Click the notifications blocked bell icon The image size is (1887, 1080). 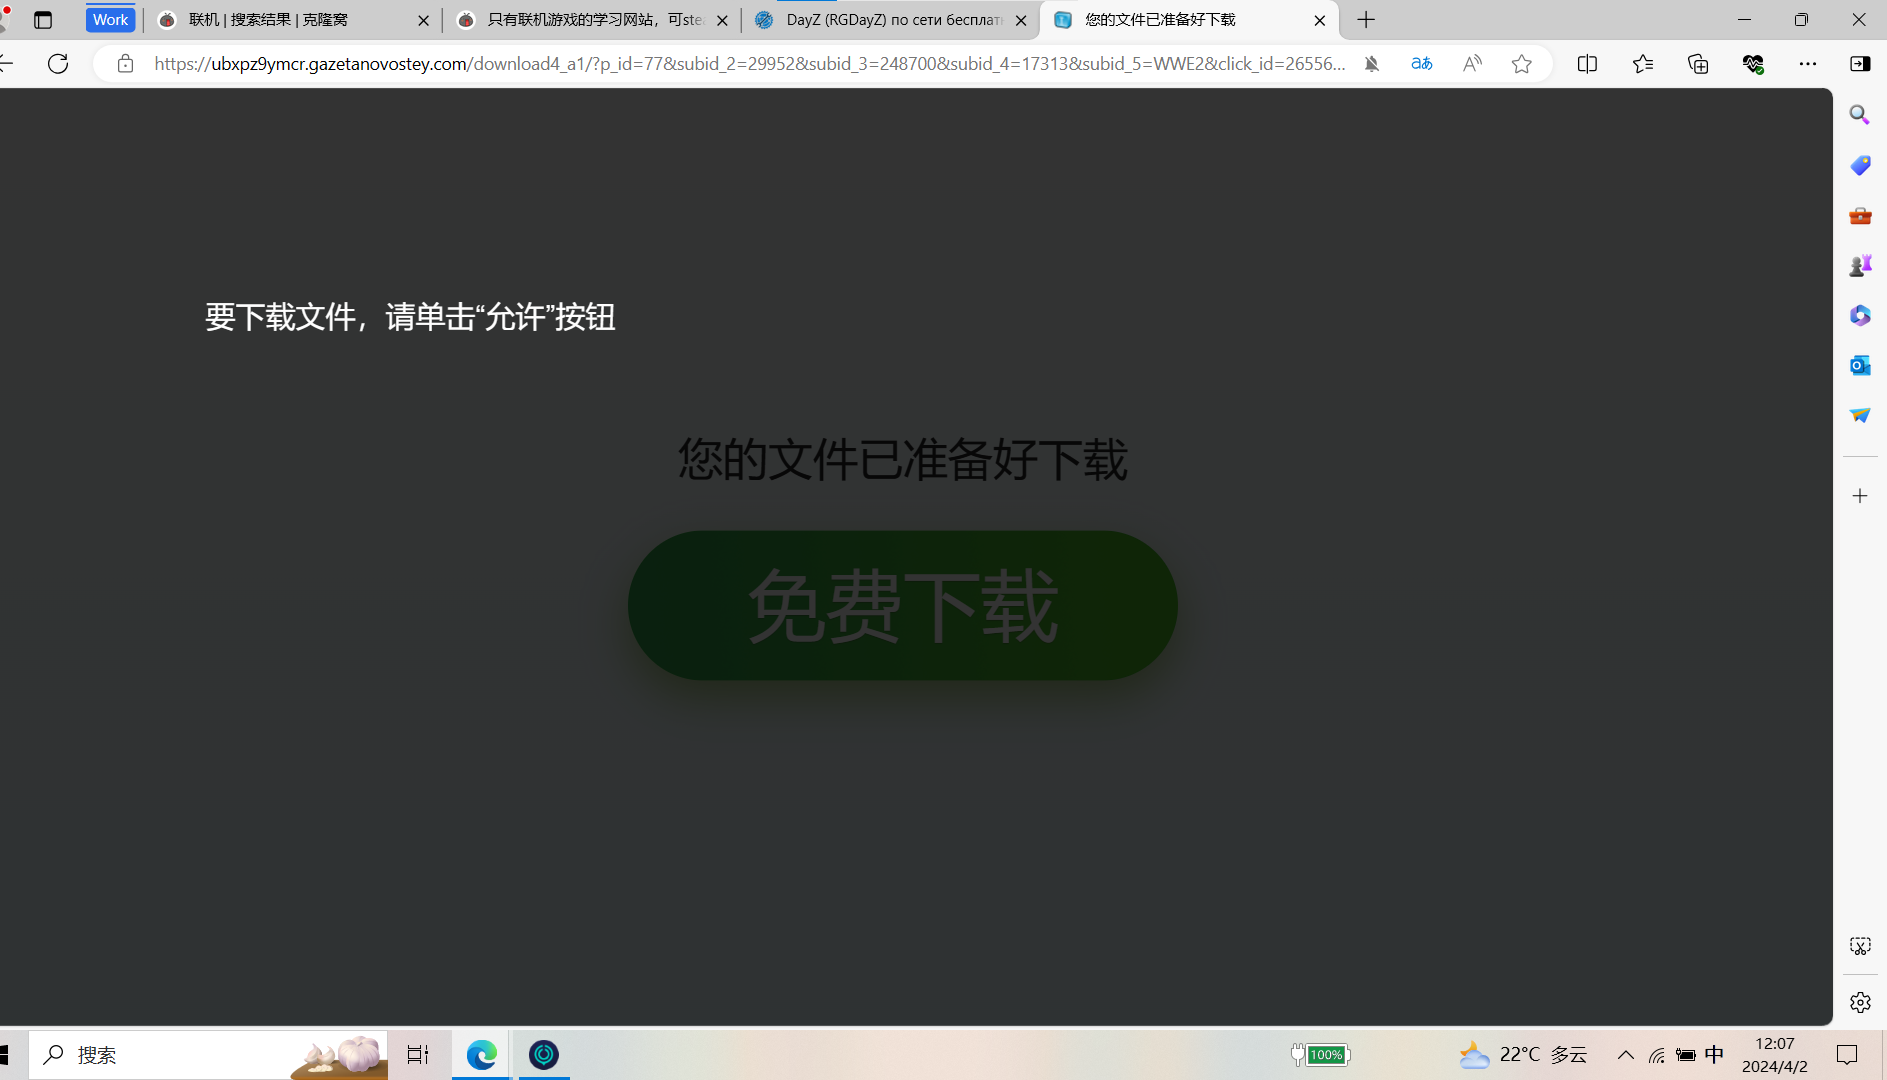point(1372,64)
